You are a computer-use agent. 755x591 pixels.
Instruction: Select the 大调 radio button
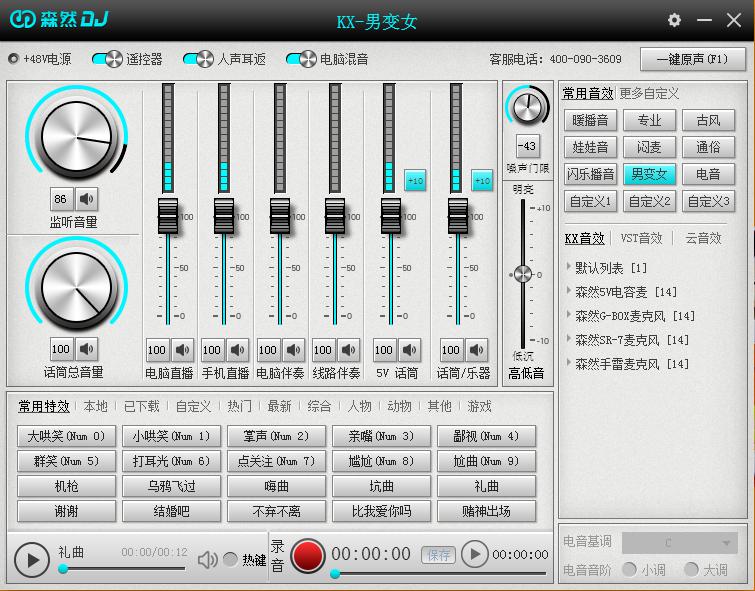tap(691, 569)
